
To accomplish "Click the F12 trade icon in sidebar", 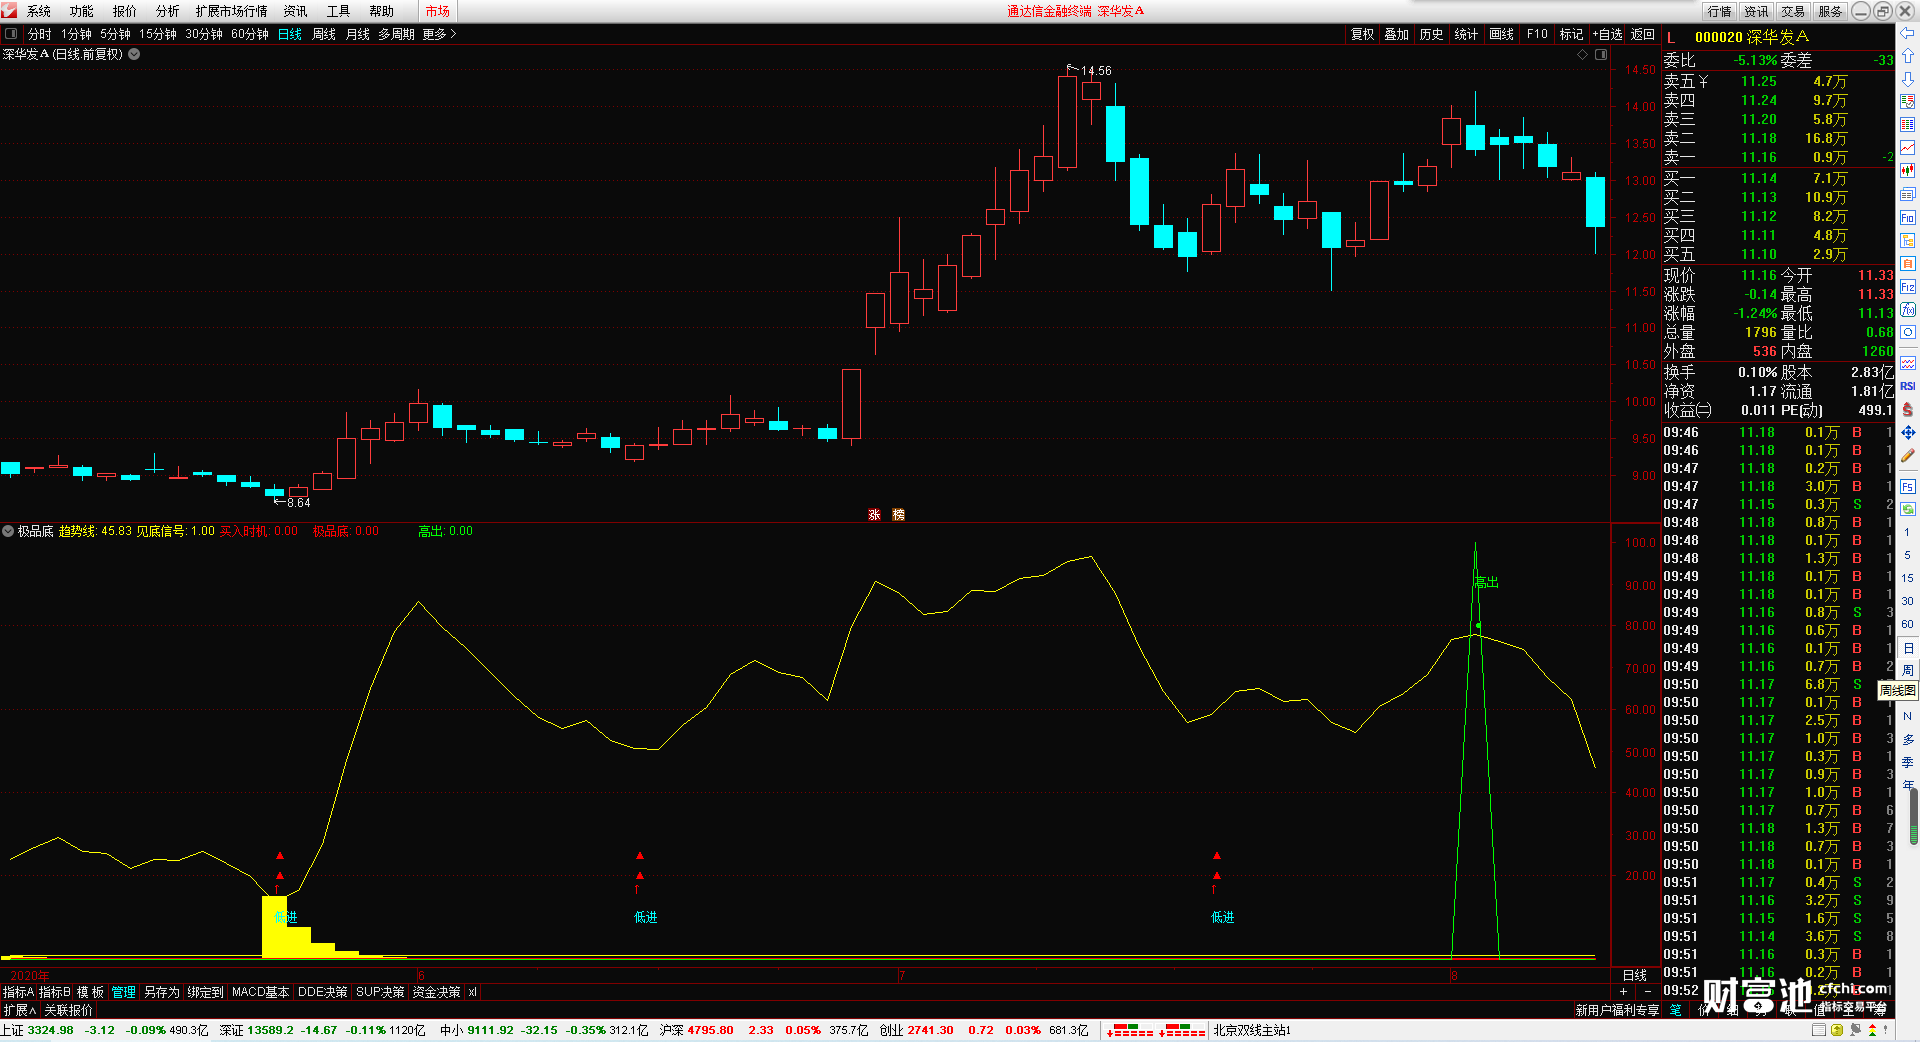I will point(1907,287).
